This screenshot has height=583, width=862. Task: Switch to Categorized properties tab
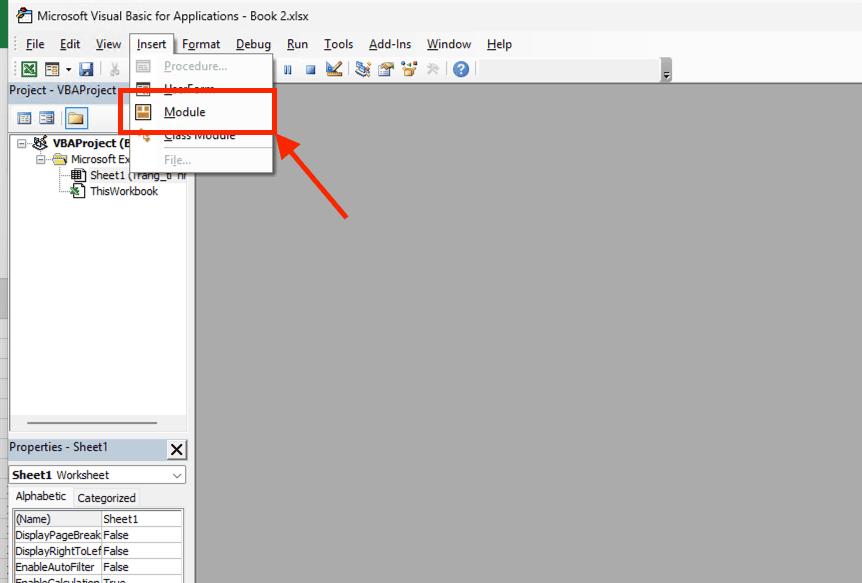pyautogui.click(x=107, y=498)
